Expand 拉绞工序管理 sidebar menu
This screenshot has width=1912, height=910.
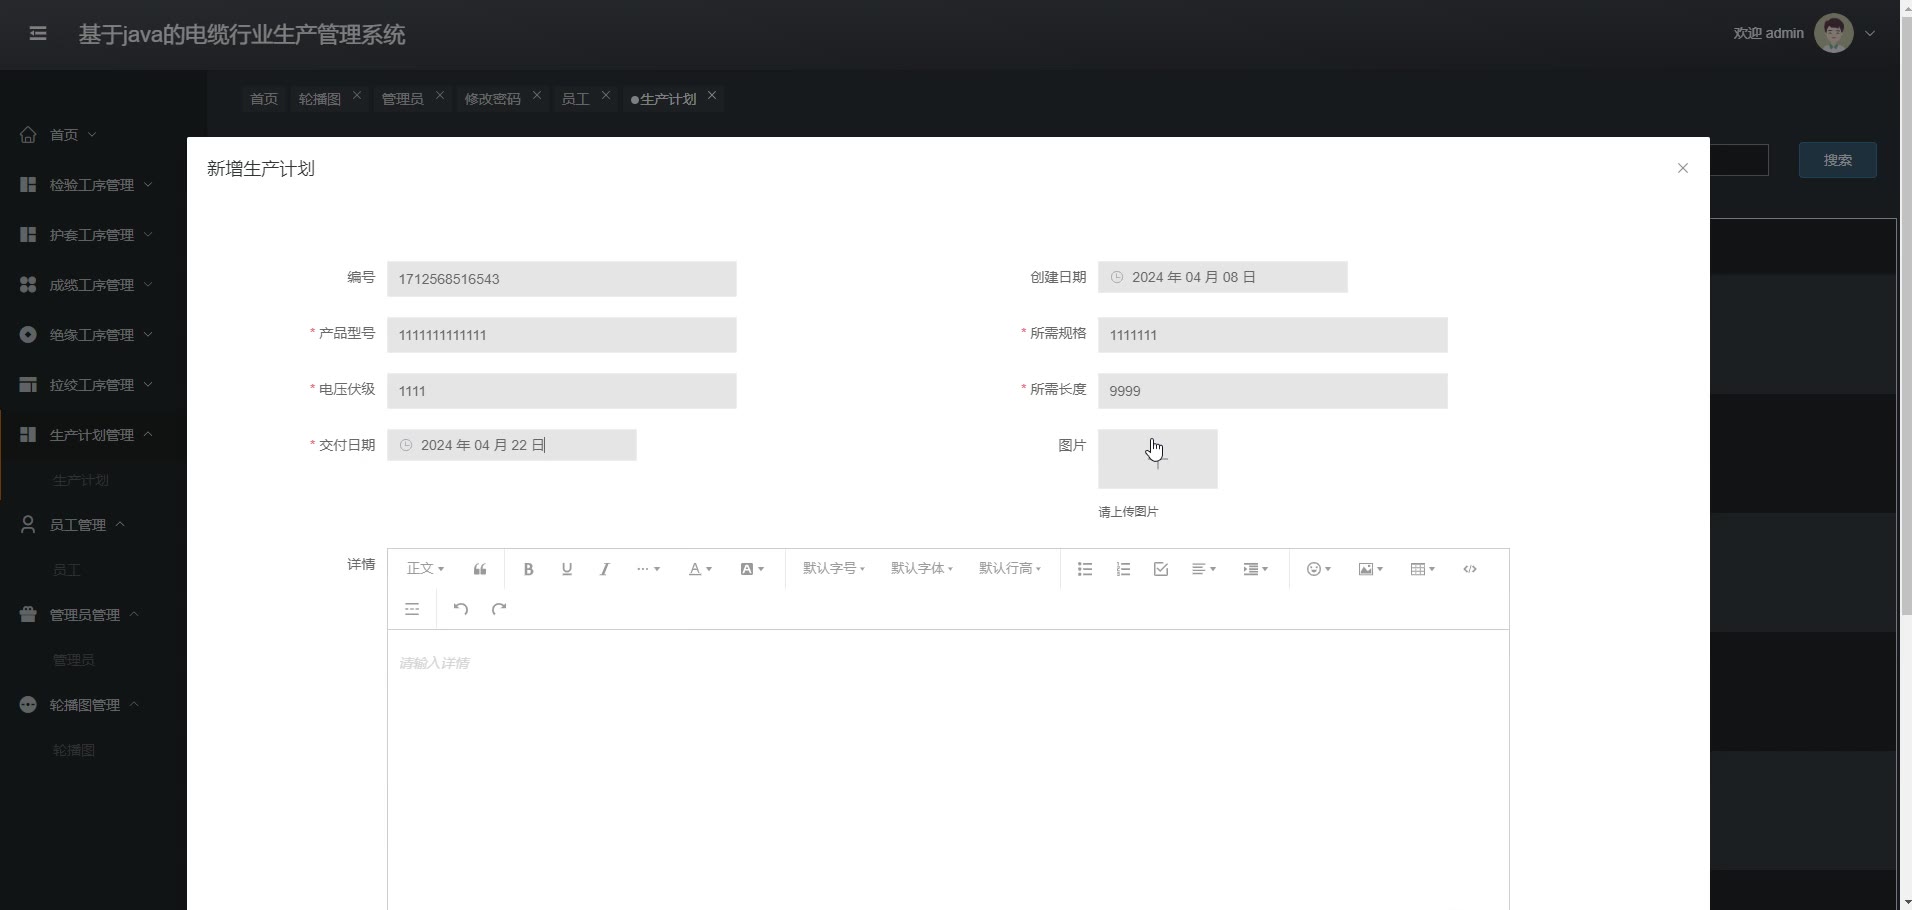pos(92,385)
